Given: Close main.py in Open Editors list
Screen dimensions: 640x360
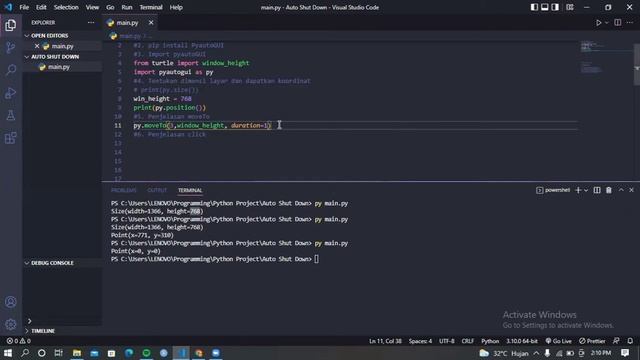Looking at the screenshot, I should pos(37,46).
